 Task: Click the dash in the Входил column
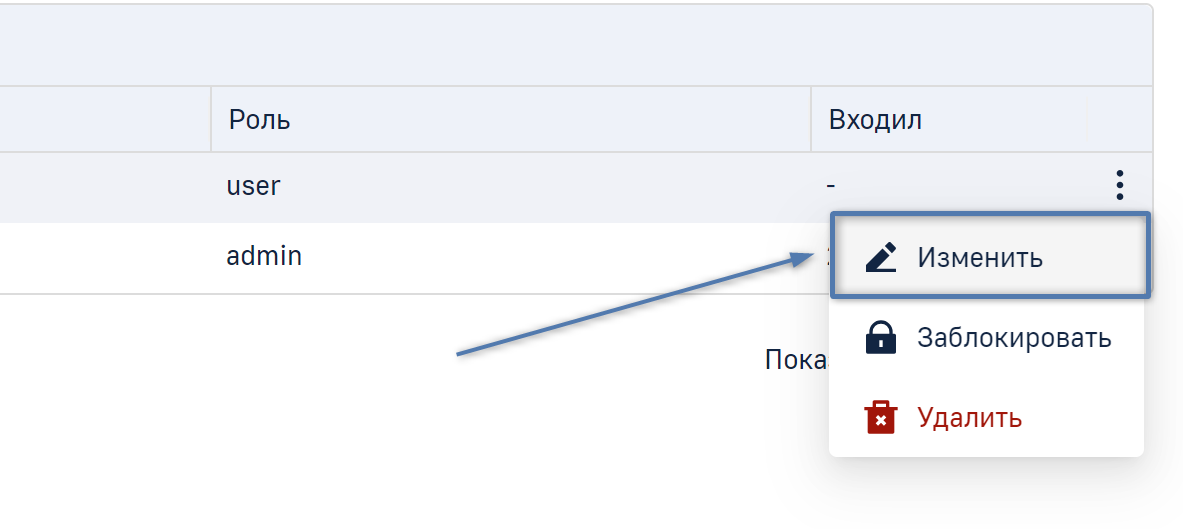831,186
